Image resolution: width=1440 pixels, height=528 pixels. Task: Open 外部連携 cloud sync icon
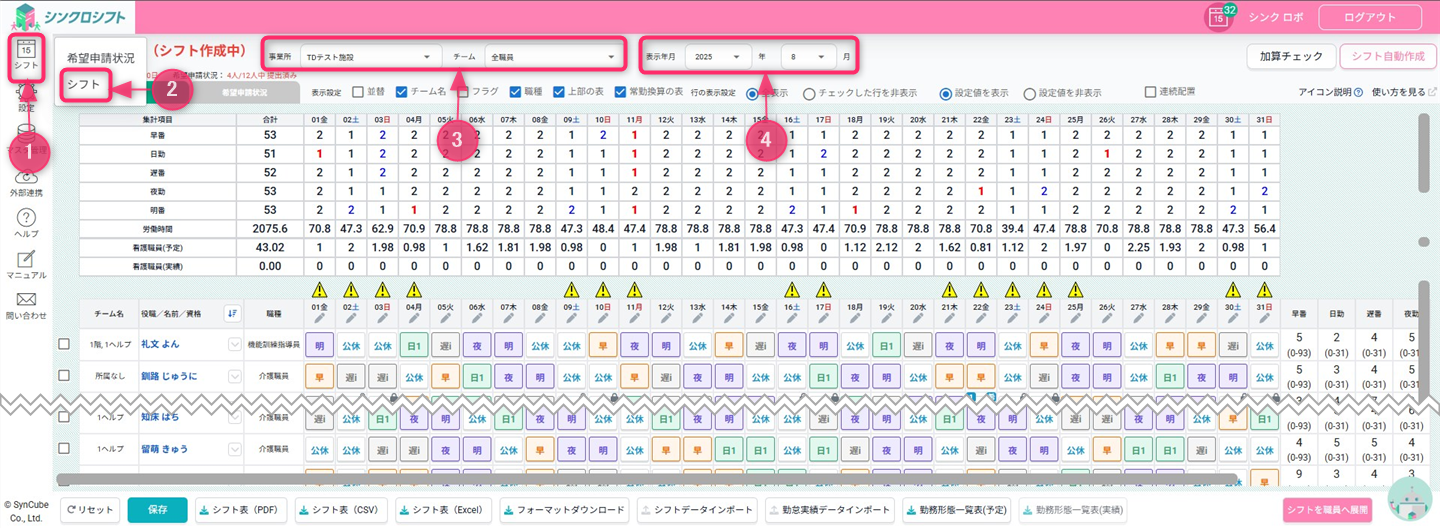point(27,177)
